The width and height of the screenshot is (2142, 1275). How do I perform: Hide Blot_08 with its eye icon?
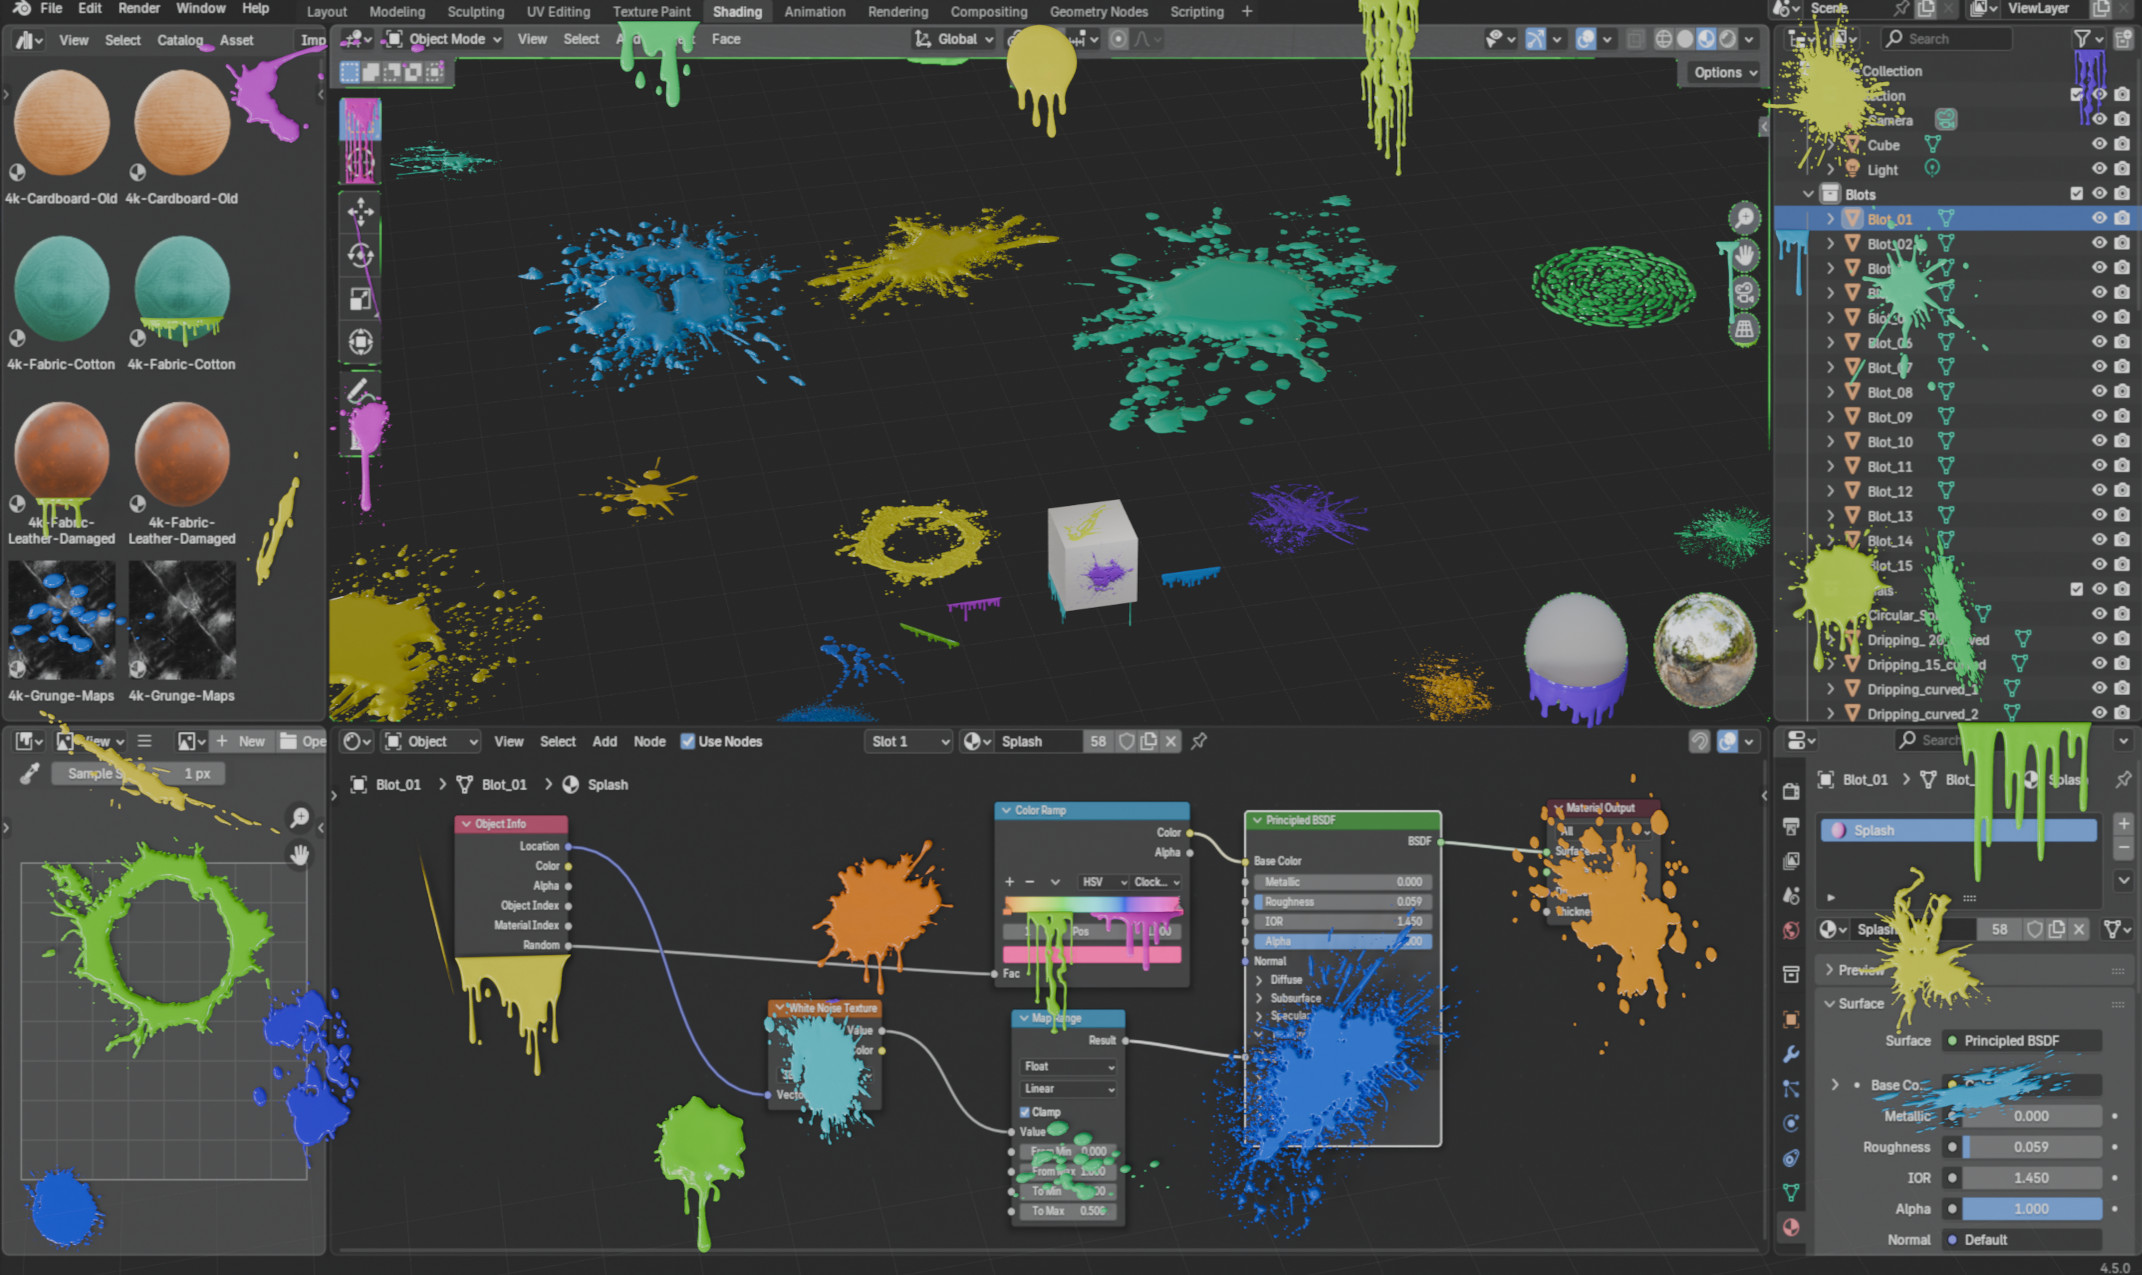(2099, 392)
